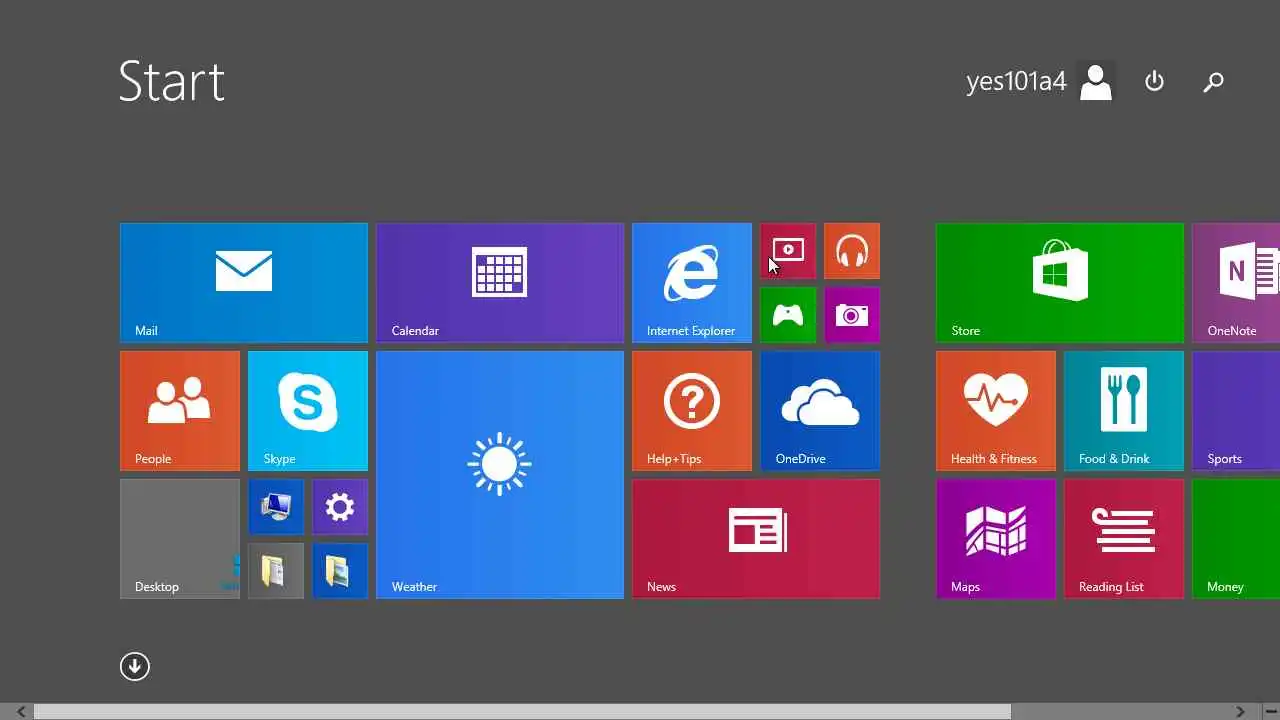Launch the OneNote tile

click(1236, 283)
